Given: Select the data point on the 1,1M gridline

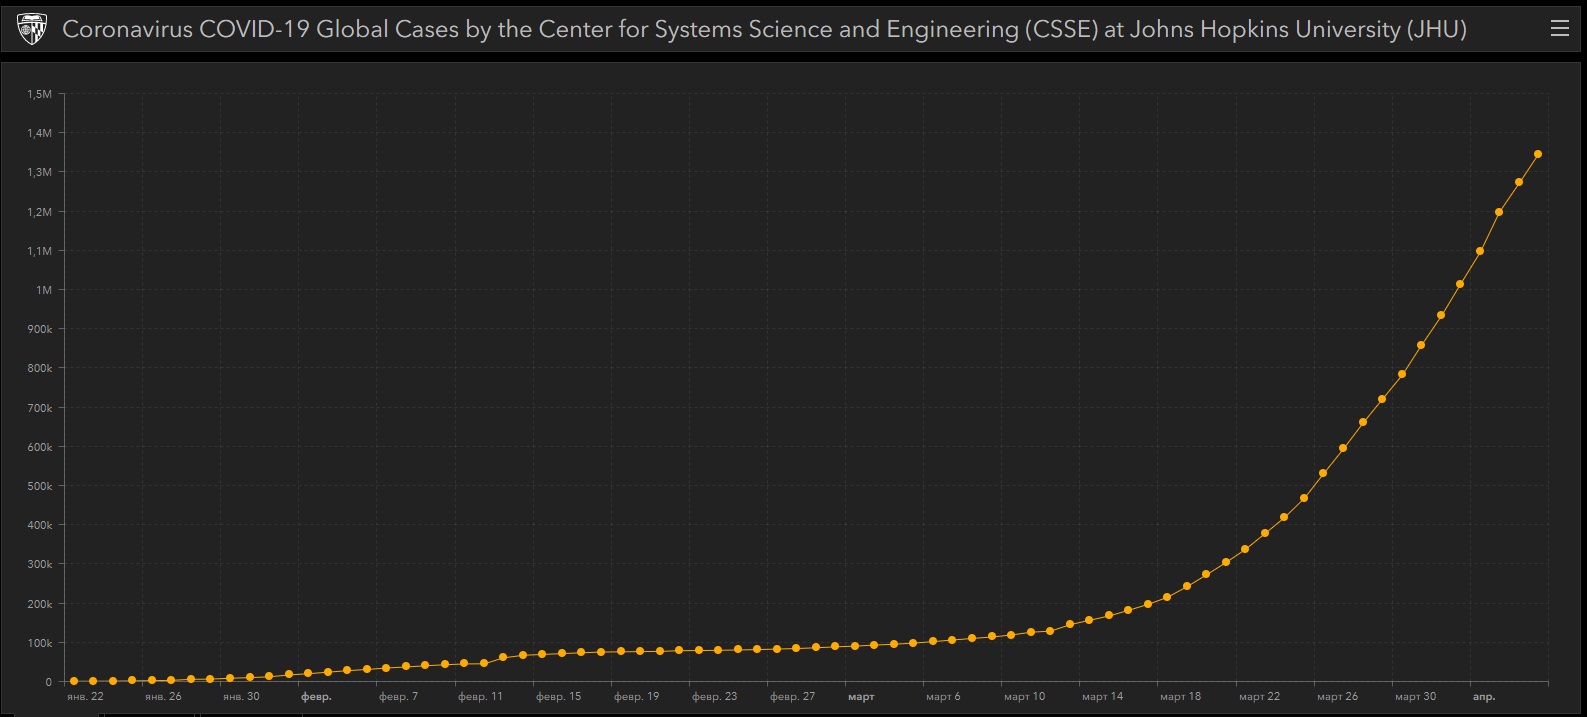Looking at the screenshot, I should (x=1480, y=251).
